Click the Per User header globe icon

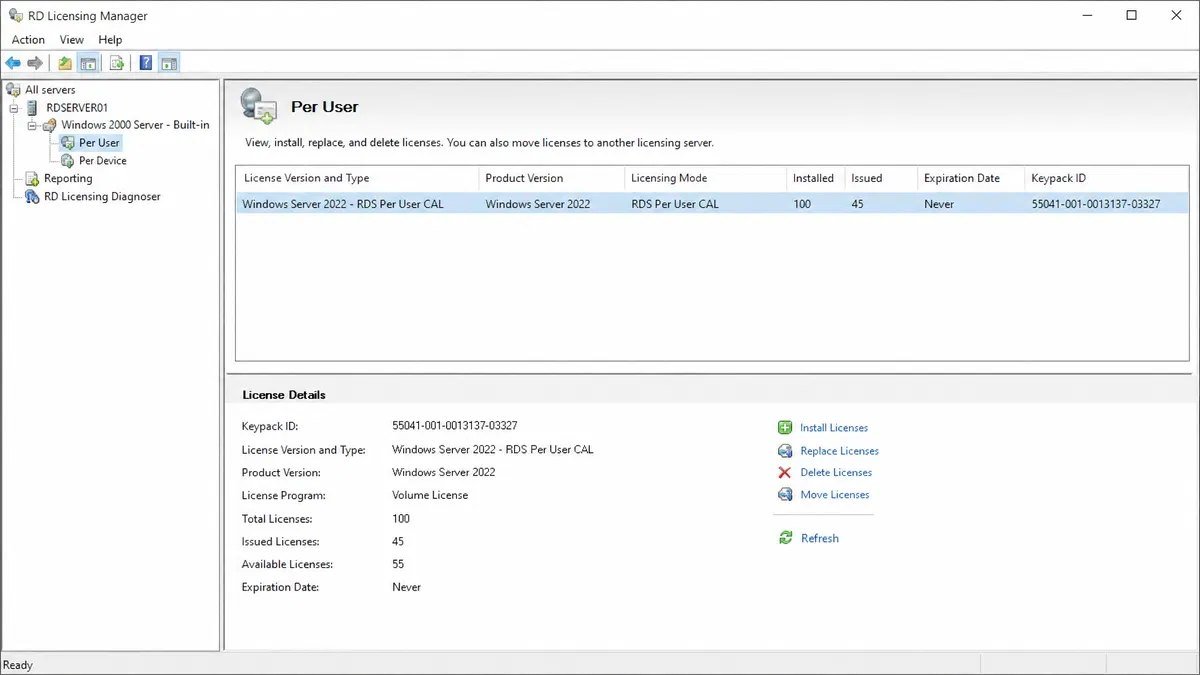pos(259,106)
